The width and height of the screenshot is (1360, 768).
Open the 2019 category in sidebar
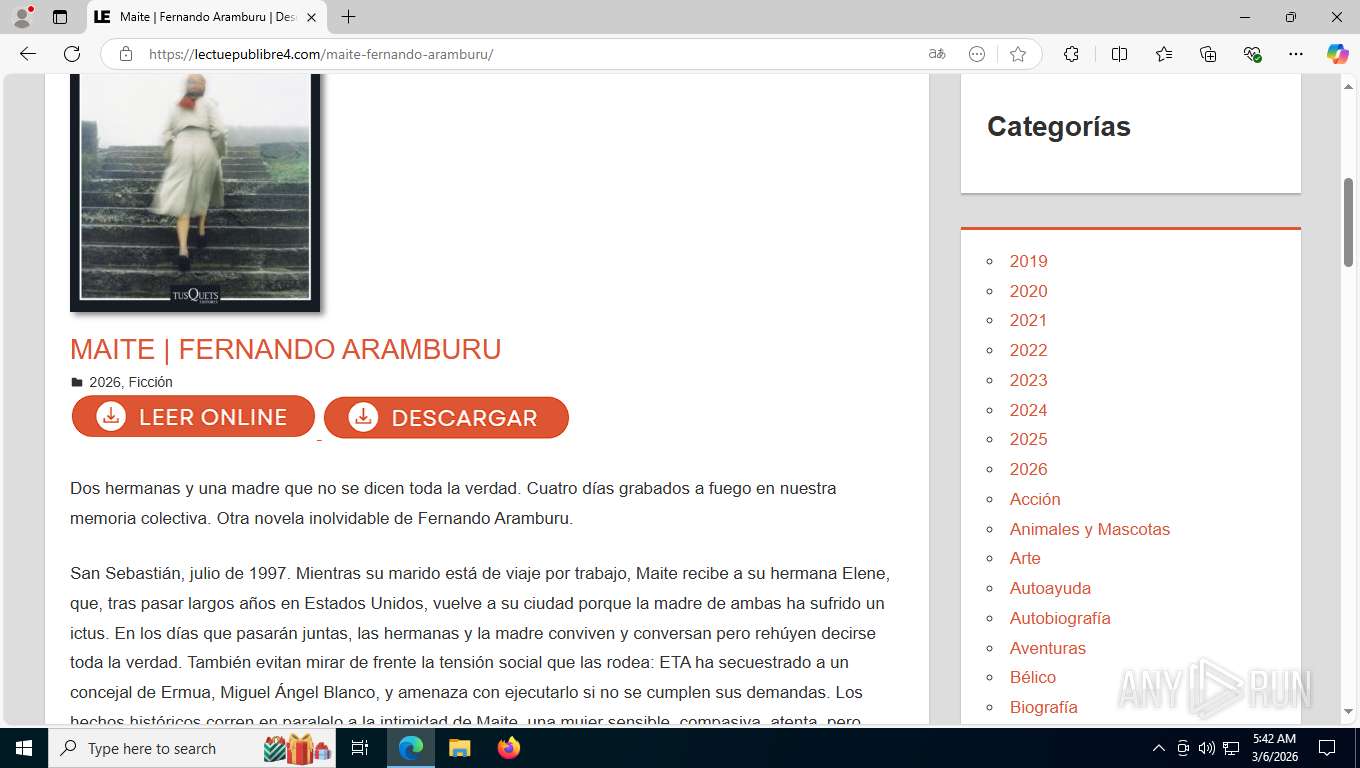(1028, 261)
